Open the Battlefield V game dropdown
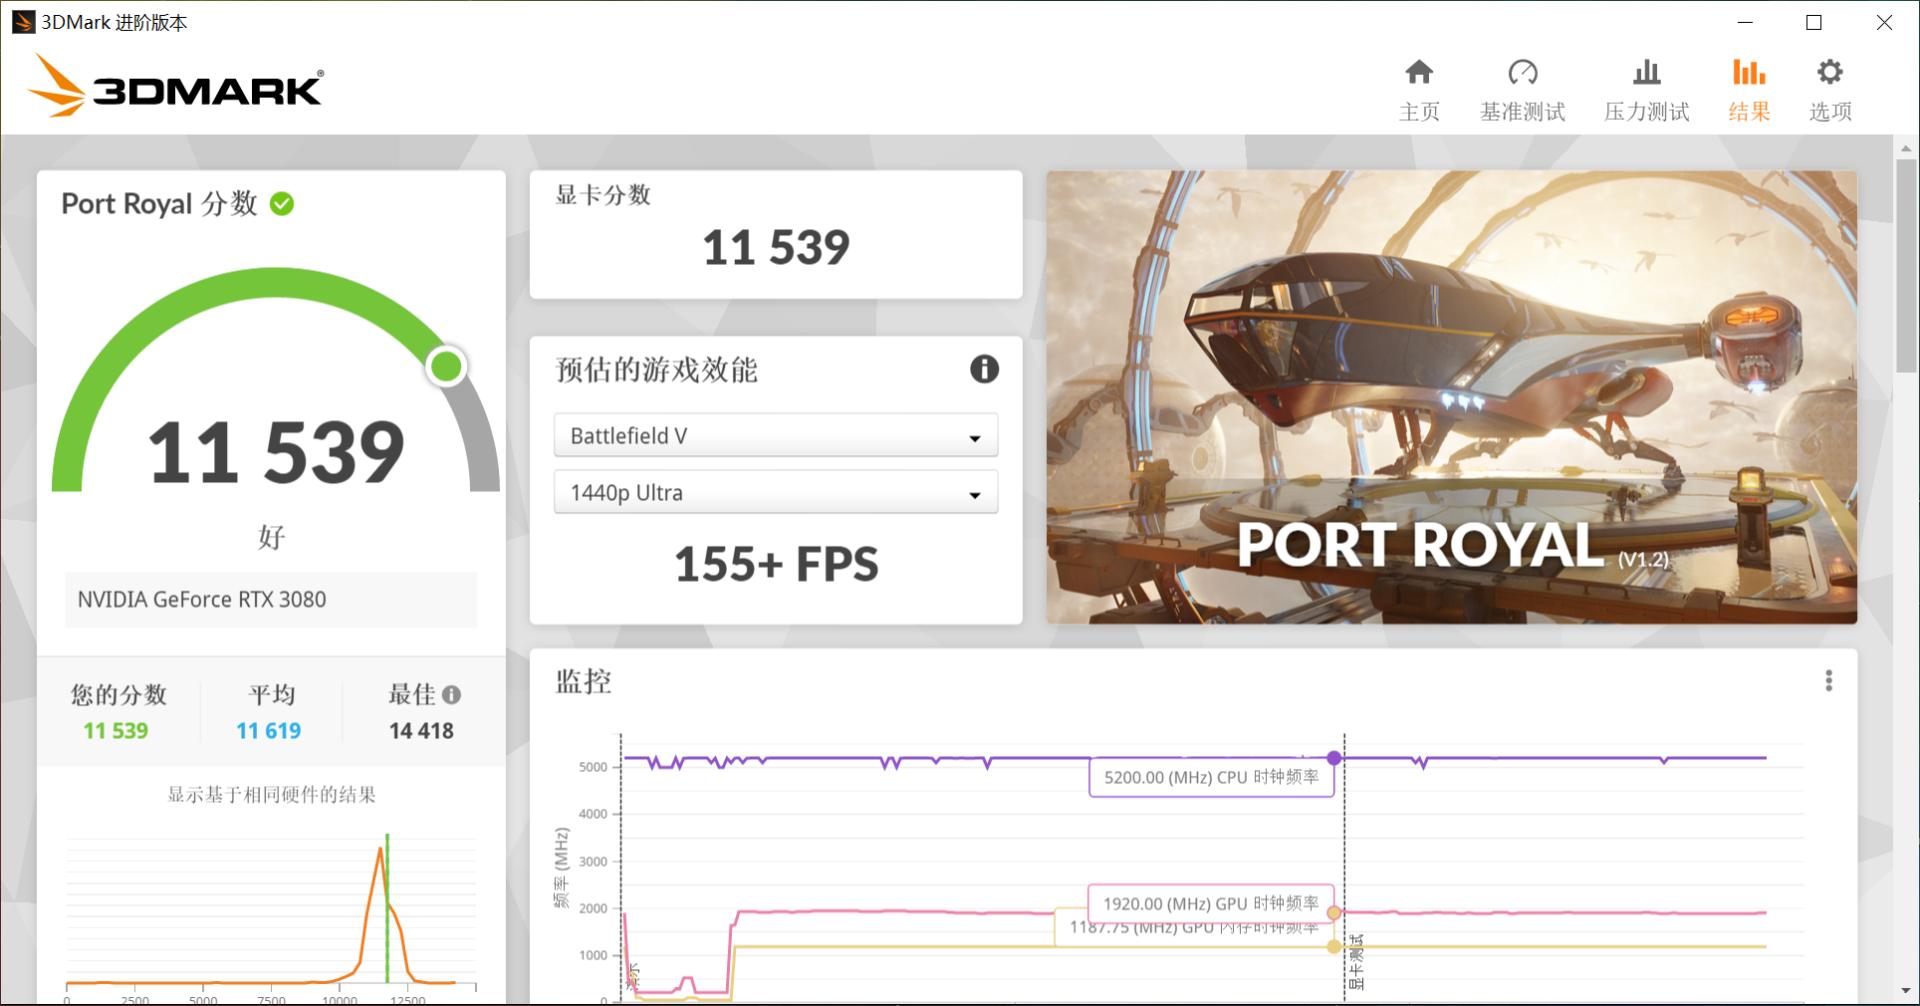1920x1006 pixels. click(775, 435)
